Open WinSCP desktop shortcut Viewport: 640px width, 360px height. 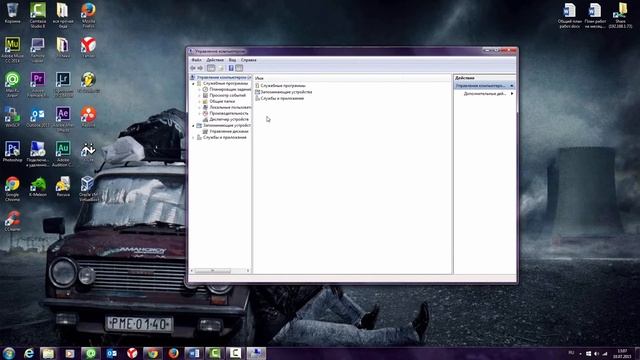12,117
